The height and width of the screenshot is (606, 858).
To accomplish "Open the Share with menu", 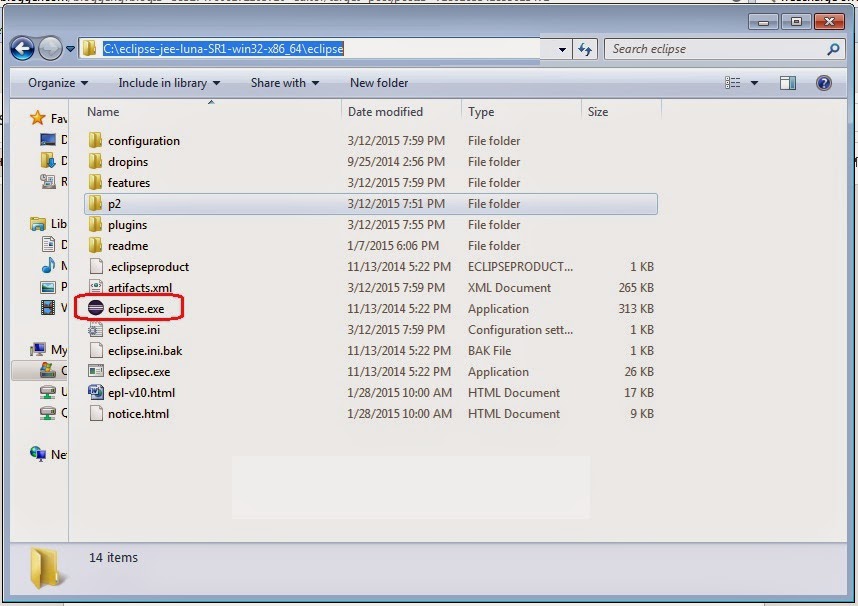I will pyautogui.click(x=285, y=83).
